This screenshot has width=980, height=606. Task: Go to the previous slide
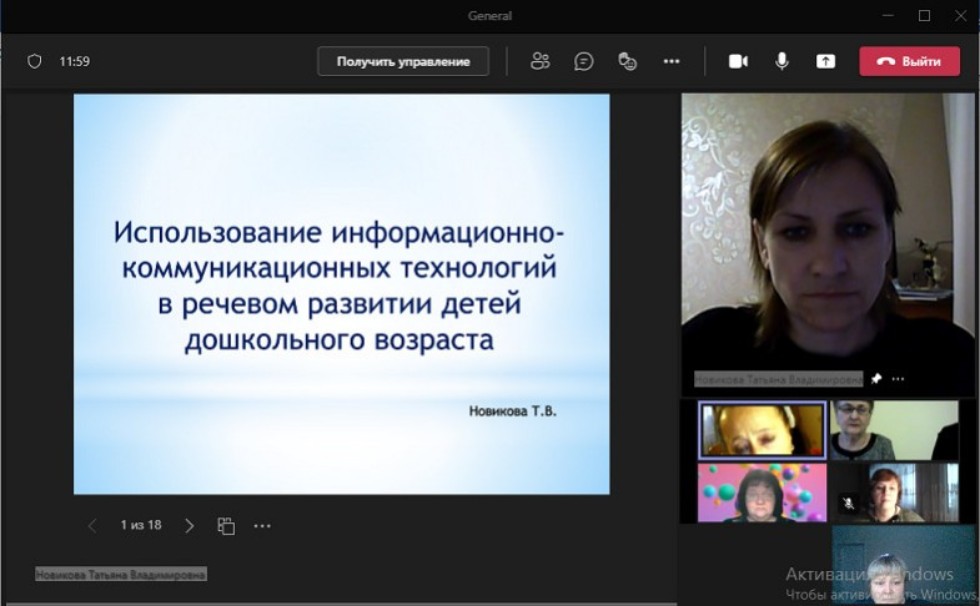coord(92,525)
